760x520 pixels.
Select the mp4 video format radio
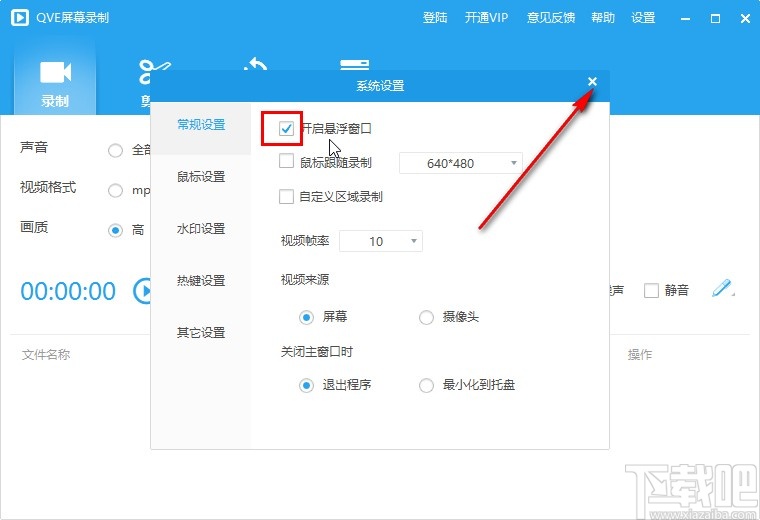115,190
